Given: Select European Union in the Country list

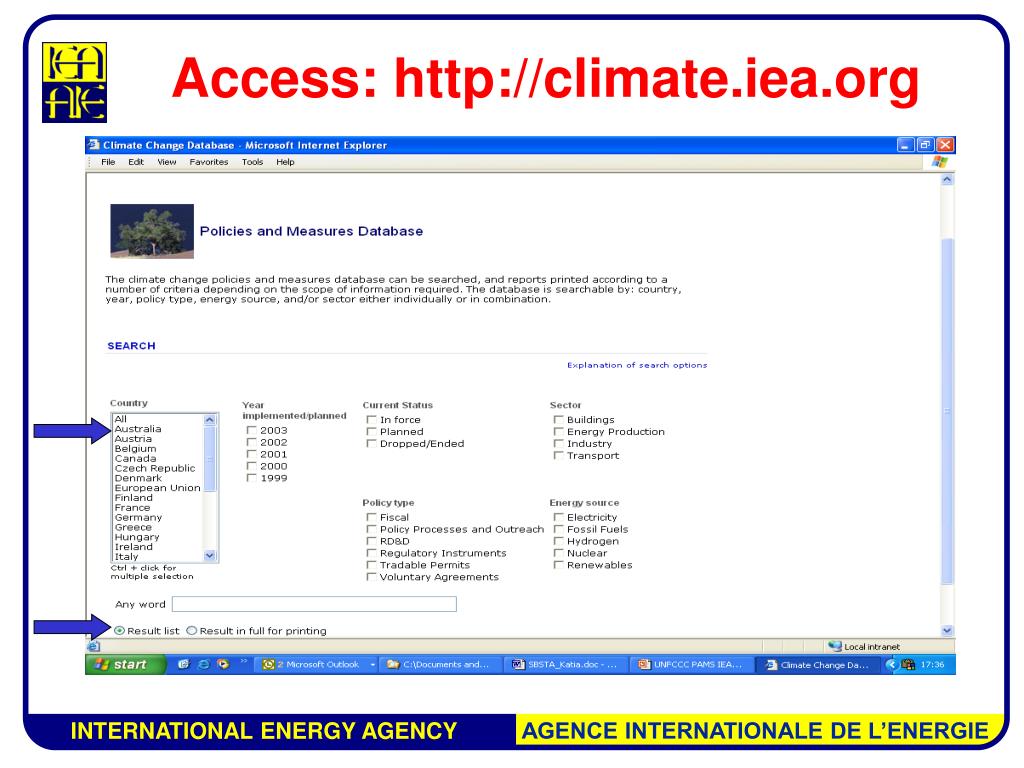Looking at the screenshot, I should 157,487.
